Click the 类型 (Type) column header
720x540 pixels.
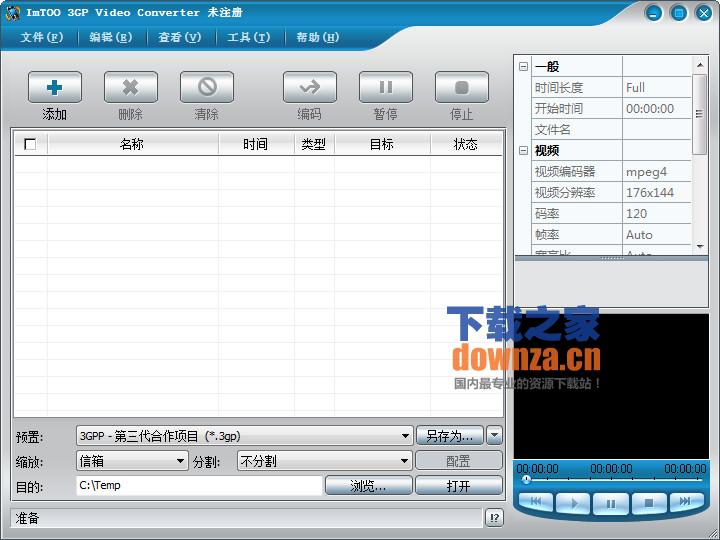tap(314, 144)
